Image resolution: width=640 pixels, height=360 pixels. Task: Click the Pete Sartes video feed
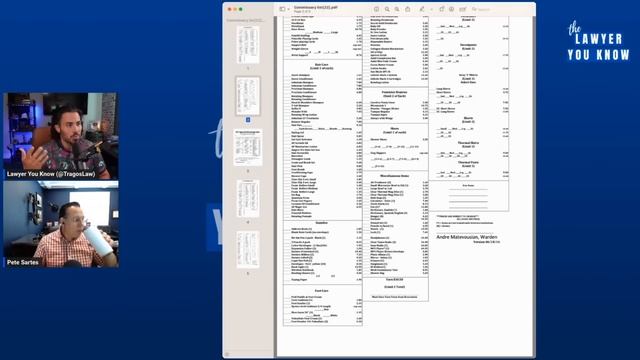coord(61,224)
